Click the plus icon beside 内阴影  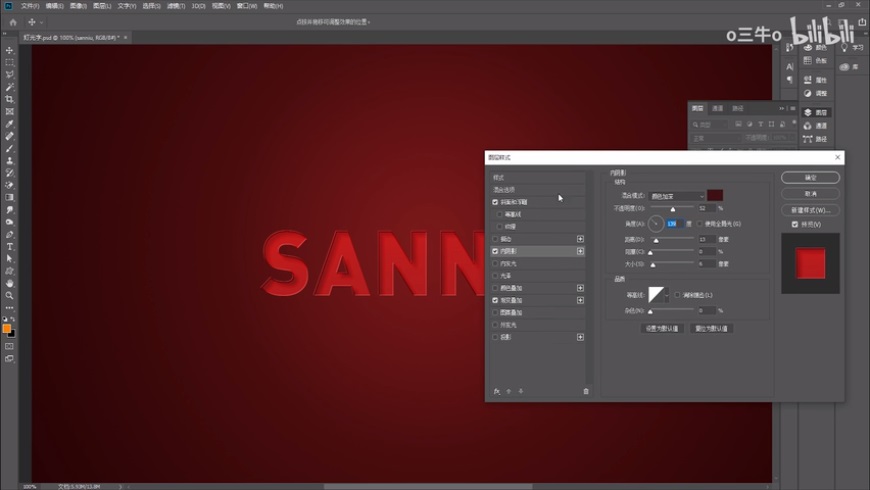(x=580, y=251)
